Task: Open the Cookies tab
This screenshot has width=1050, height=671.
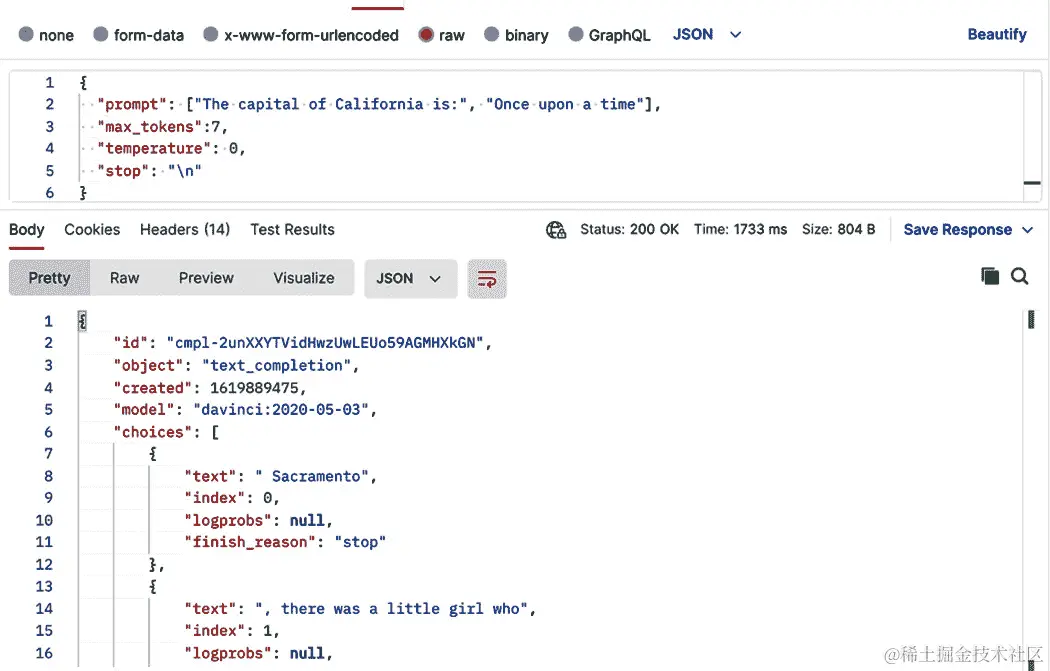Action: (92, 230)
